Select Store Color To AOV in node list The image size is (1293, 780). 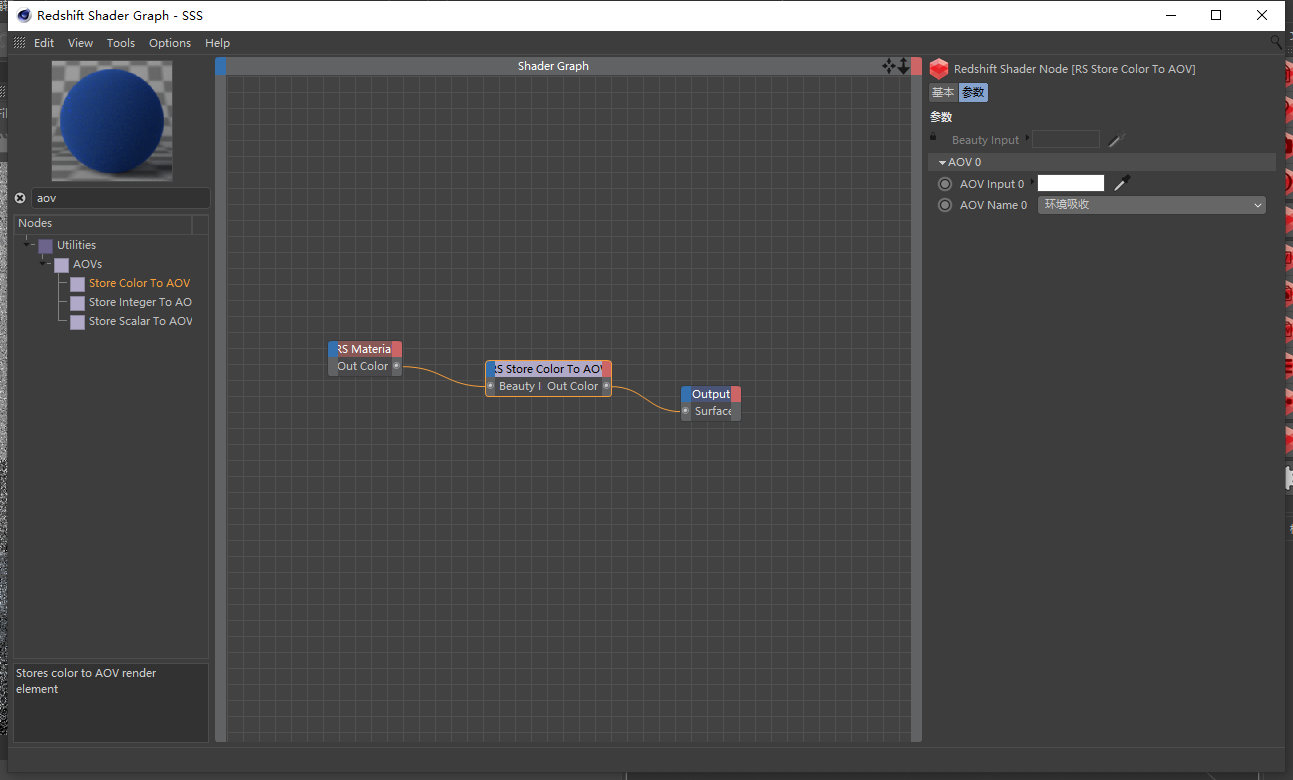(x=139, y=283)
